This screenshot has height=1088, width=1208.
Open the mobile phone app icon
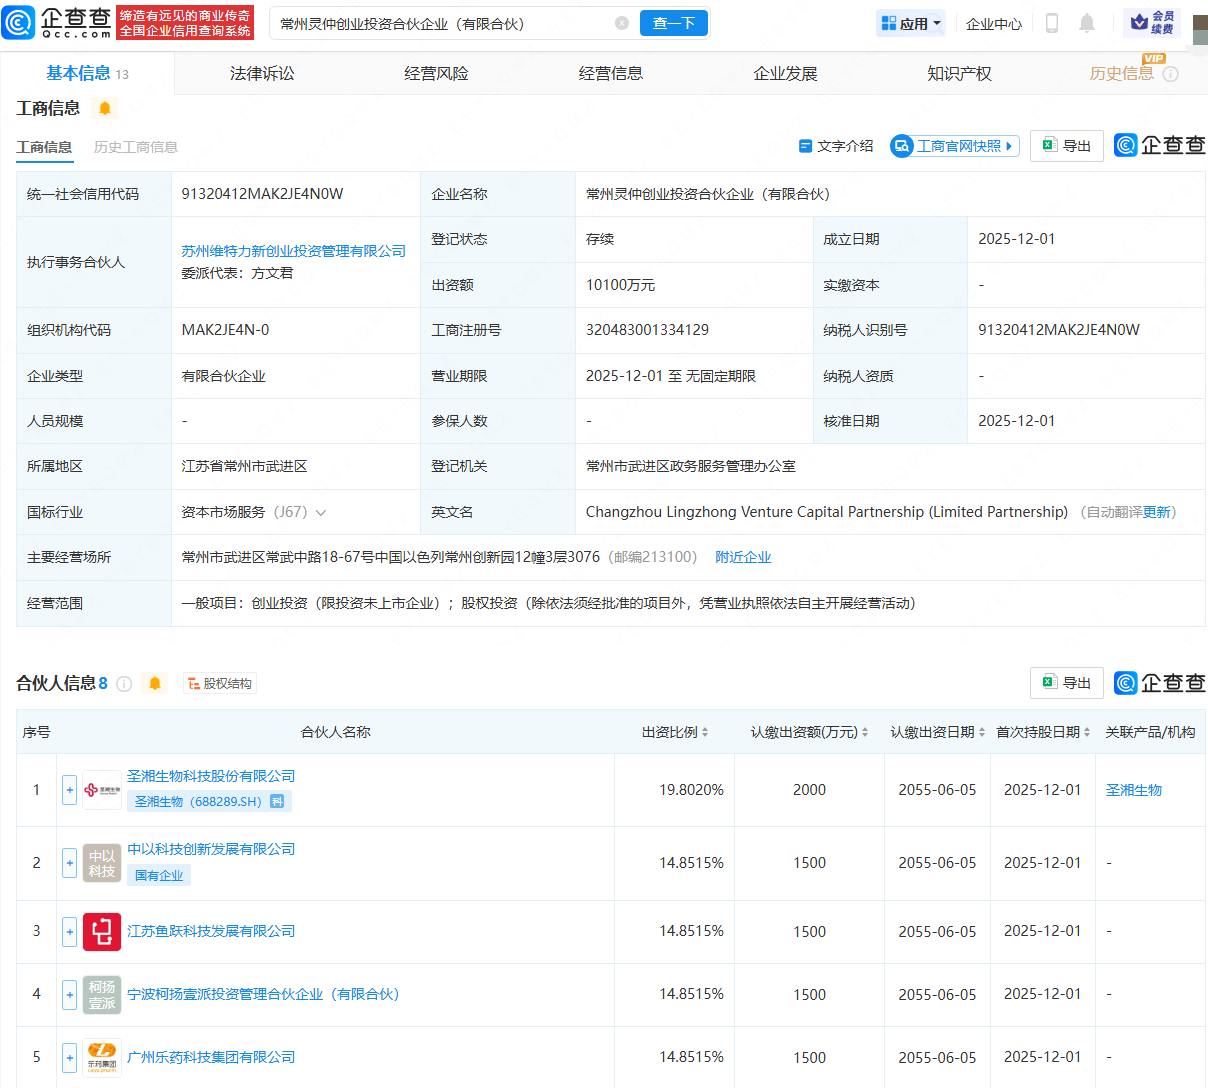[x=1051, y=23]
